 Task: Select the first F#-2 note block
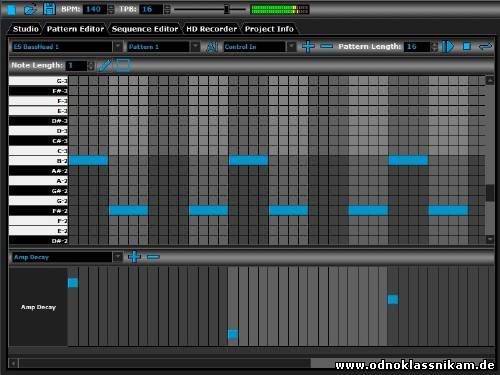click(x=128, y=210)
